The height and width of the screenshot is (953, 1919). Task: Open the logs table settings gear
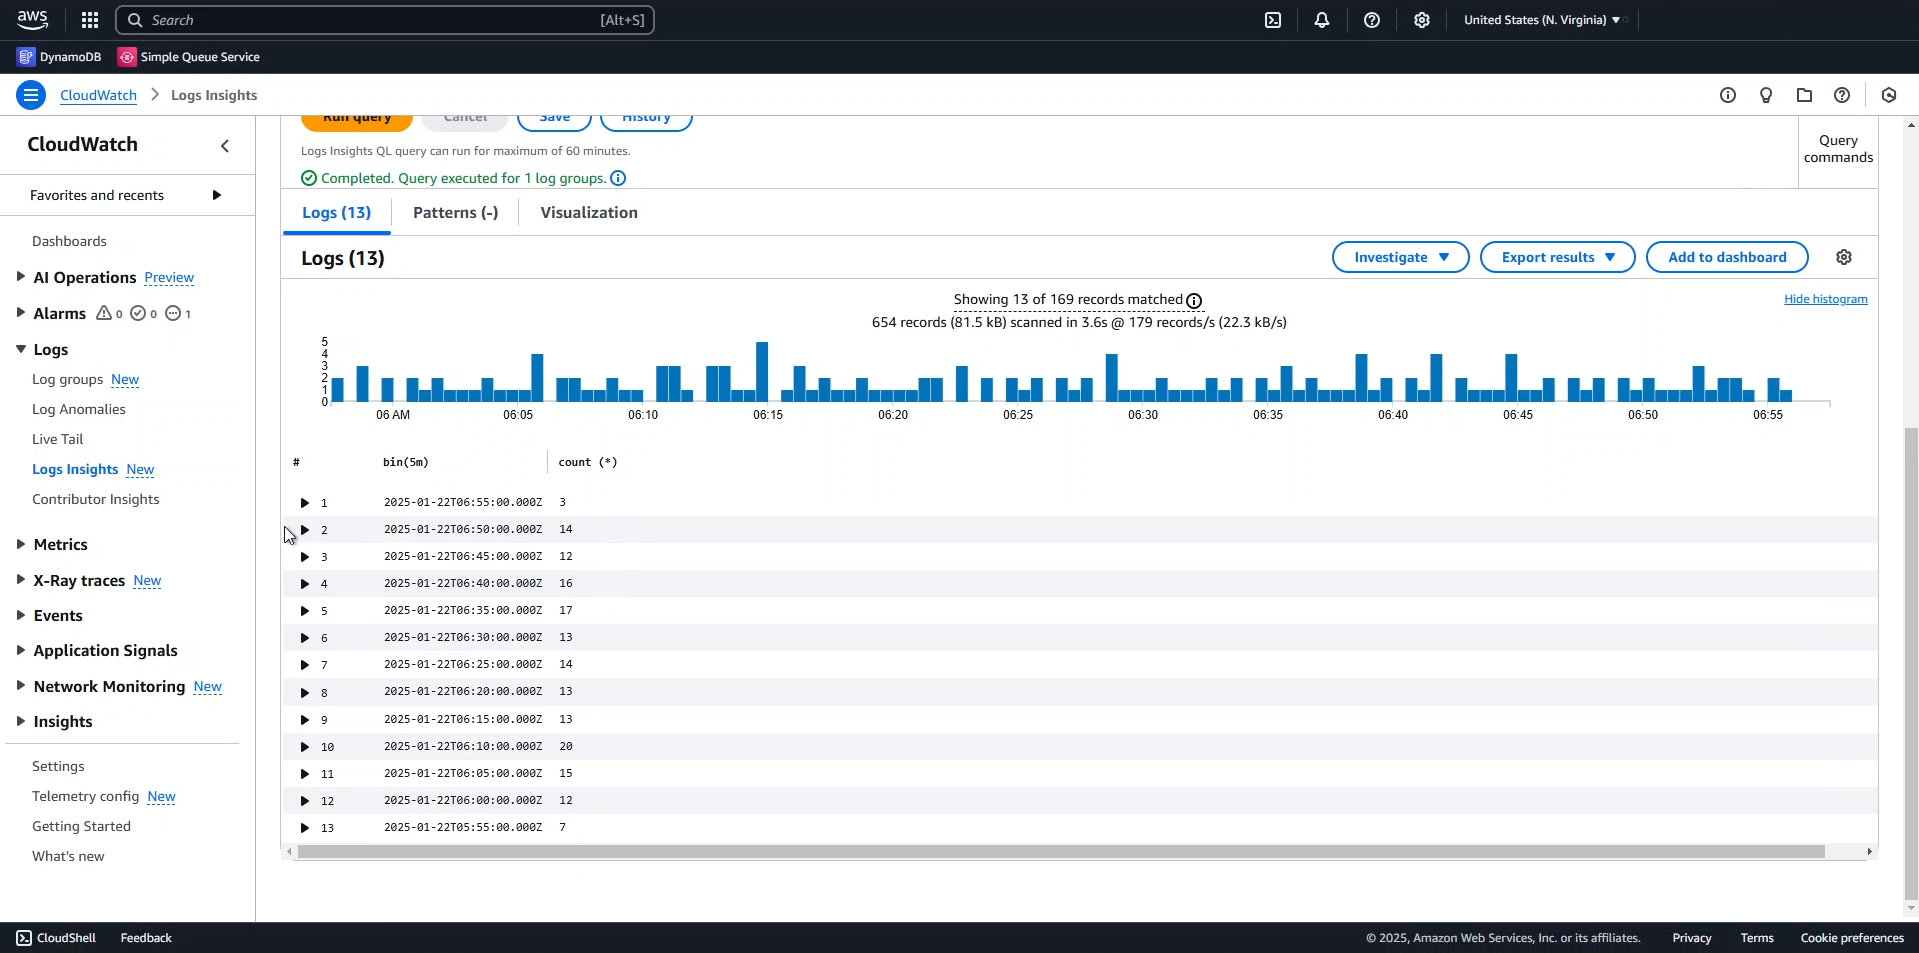coord(1843,258)
